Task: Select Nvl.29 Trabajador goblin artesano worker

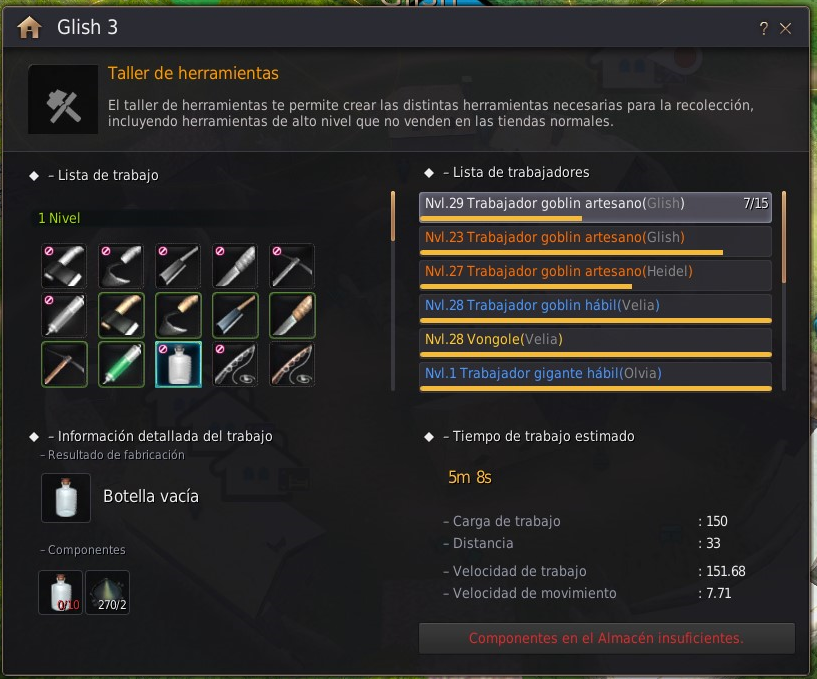Action: click(595, 207)
